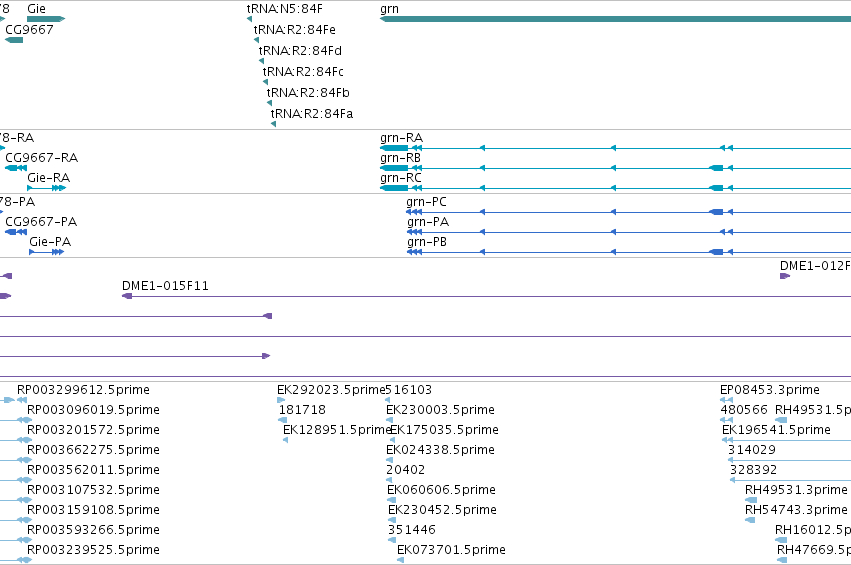Screen dimensions: 851x565
Task: Select the grn-RB transcript label
Action: [401, 158]
